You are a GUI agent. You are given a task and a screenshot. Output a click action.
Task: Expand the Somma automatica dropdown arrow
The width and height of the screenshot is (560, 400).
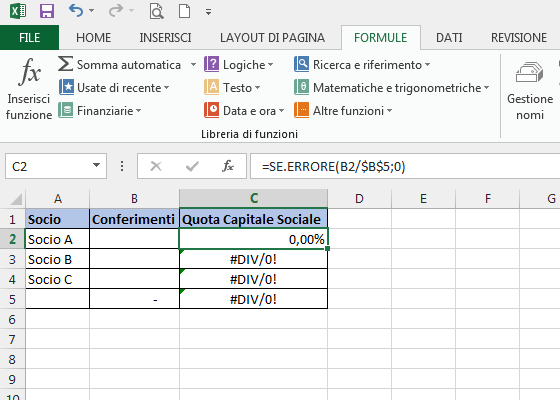tap(193, 65)
